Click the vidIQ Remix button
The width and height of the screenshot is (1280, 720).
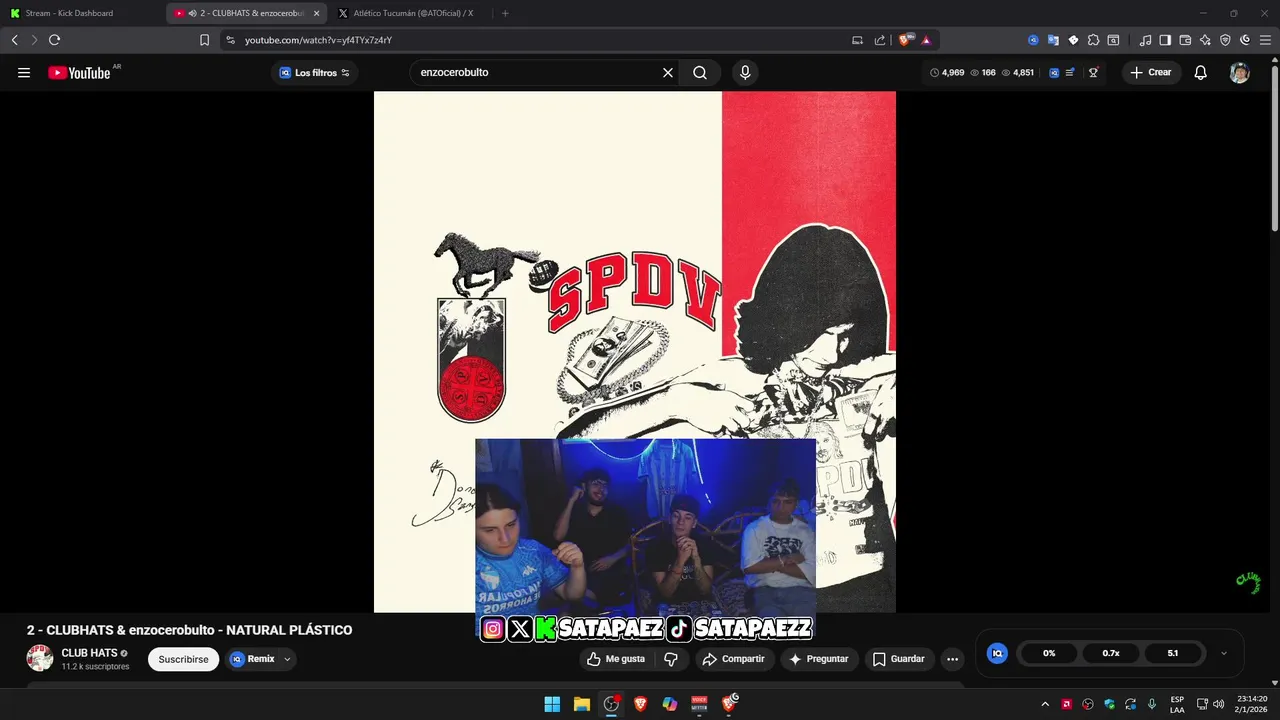click(x=253, y=659)
